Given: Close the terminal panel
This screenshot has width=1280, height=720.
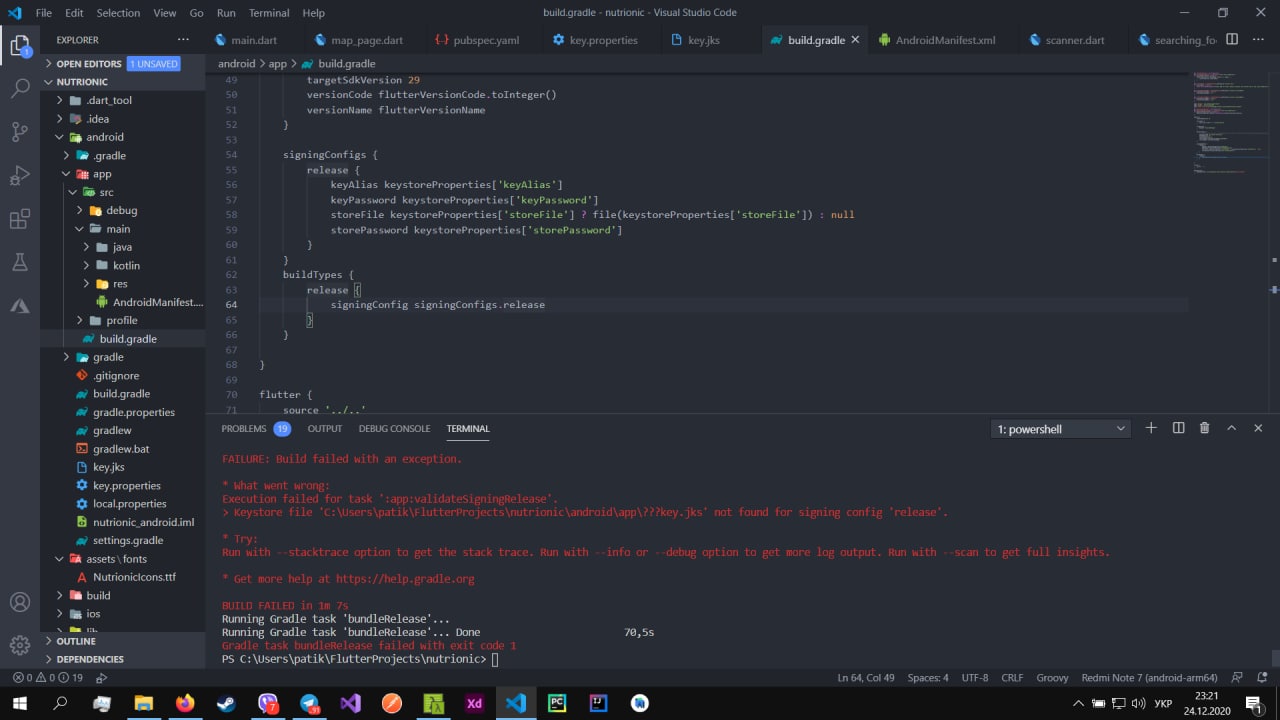Looking at the screenshot, I should point(1258,428).
